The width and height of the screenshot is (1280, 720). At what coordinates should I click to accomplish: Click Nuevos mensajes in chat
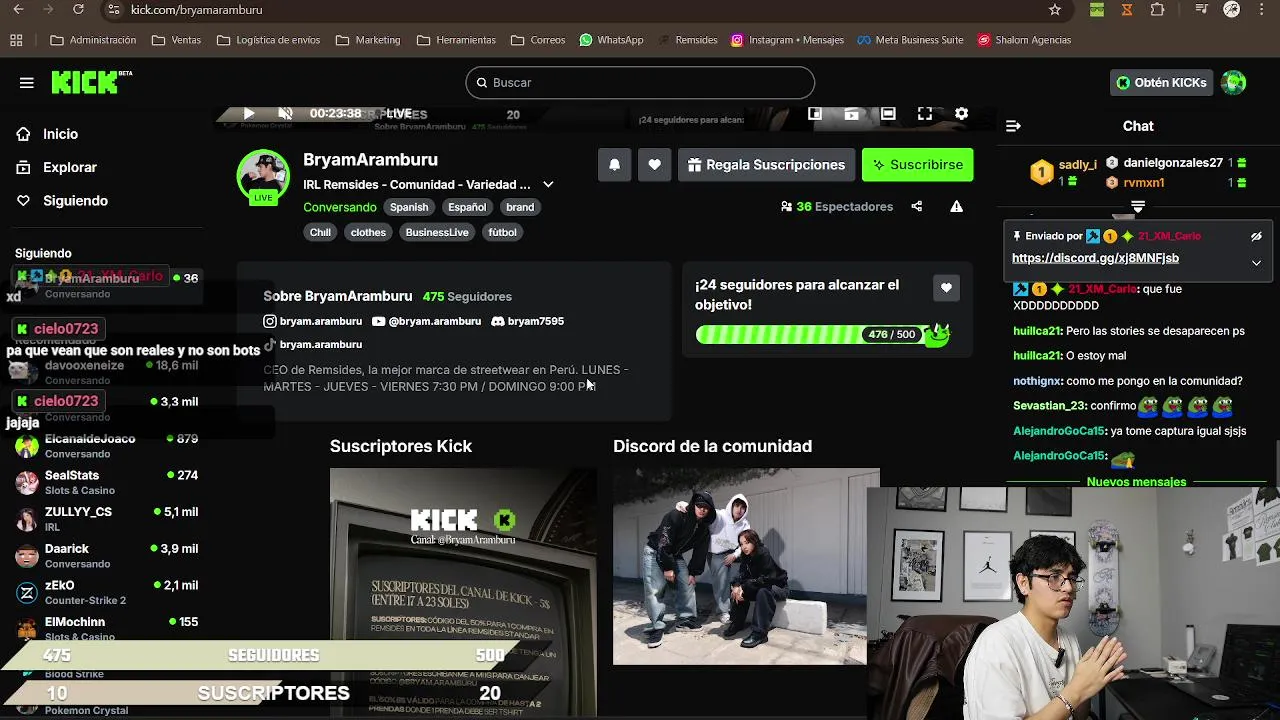click(1136, 482)
